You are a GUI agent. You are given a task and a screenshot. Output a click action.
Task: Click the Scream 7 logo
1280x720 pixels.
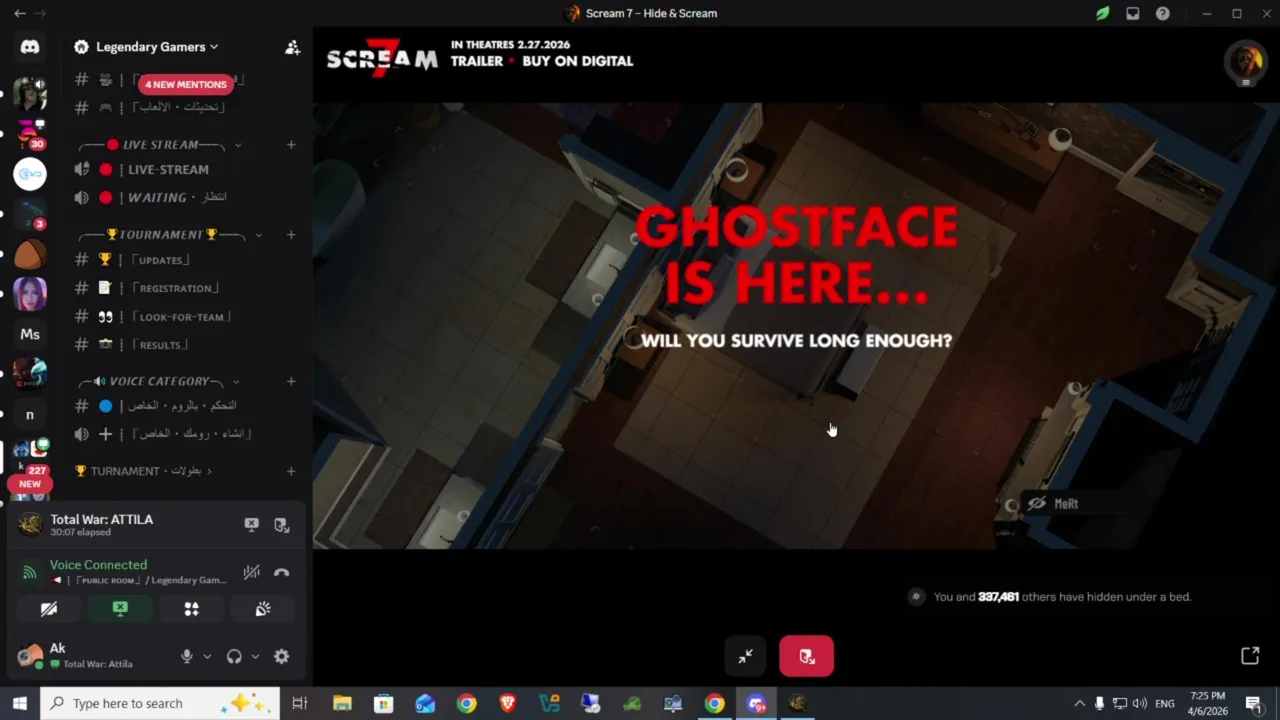tap(382, 59)
